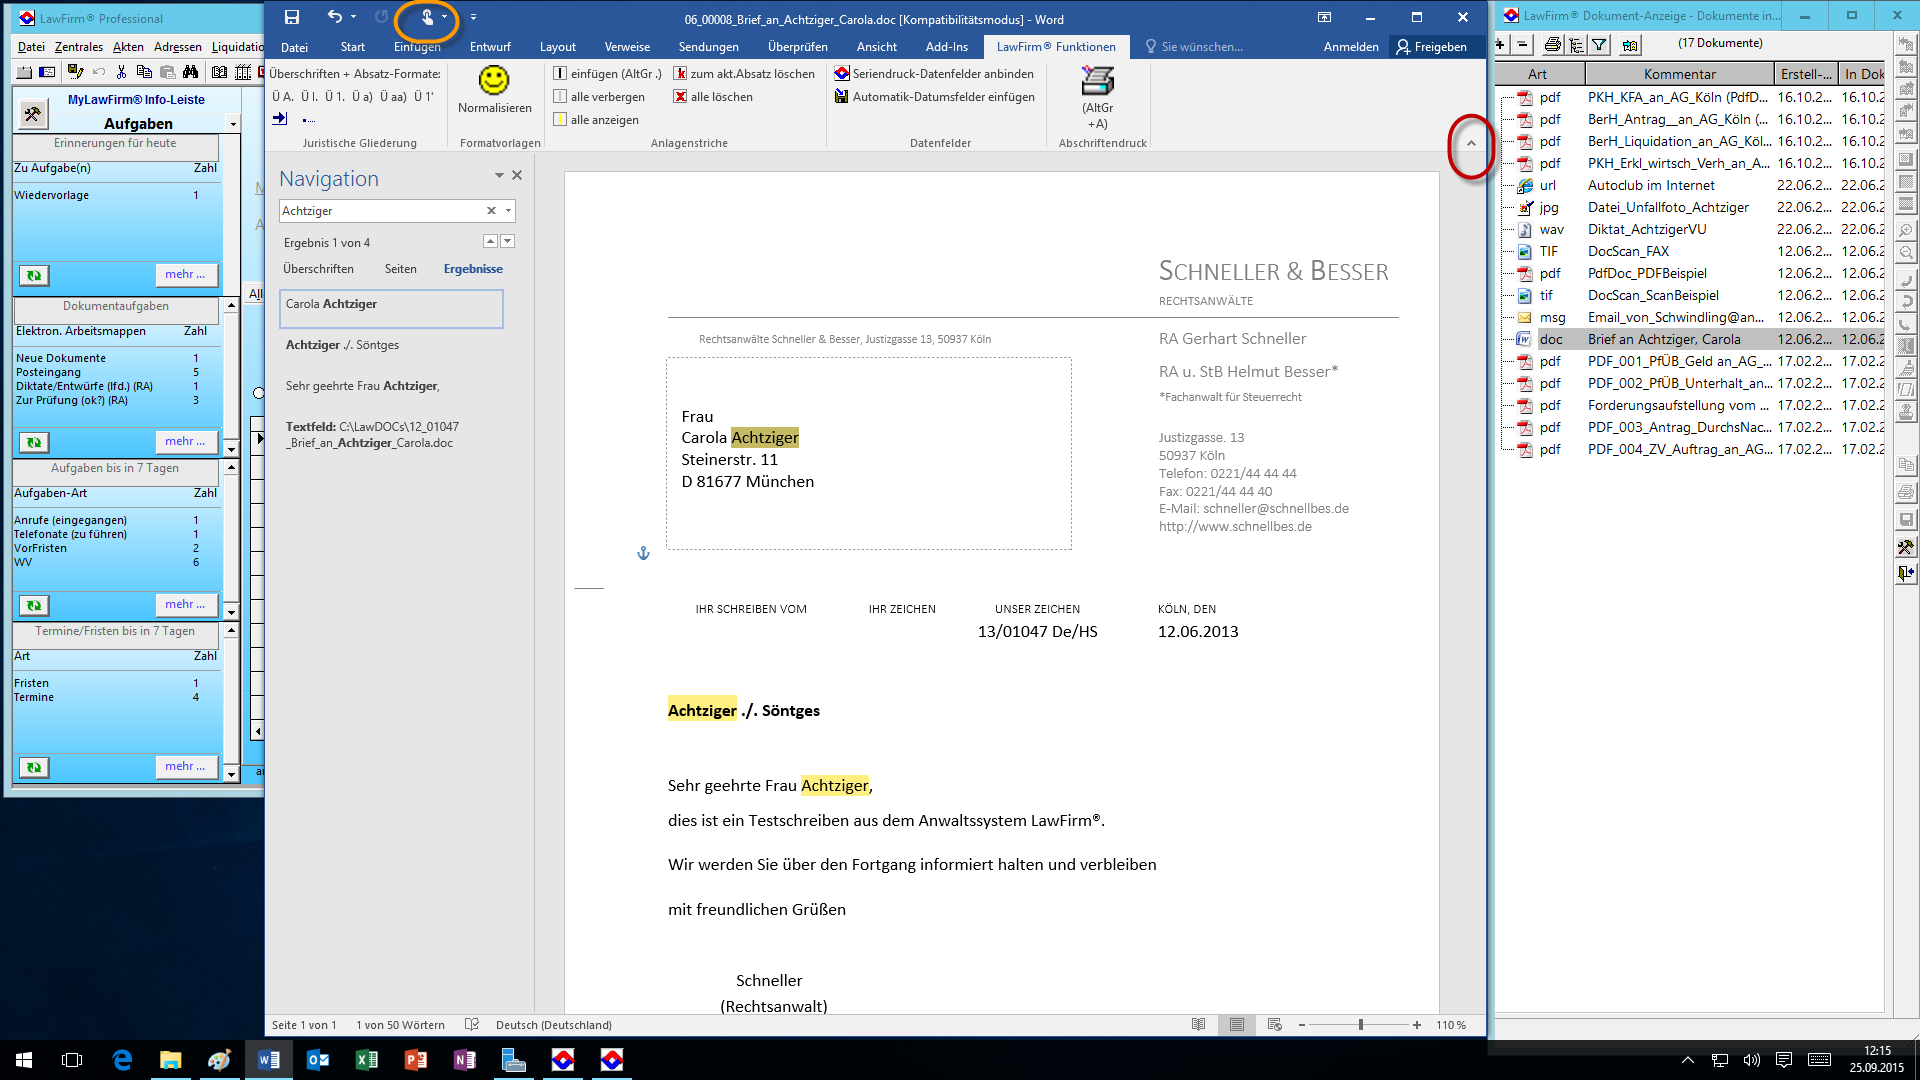This screenshot has width=1920, height=1080.
Task: Click the touch/mouse mode icon in quick access
Action: pos(427,17)
